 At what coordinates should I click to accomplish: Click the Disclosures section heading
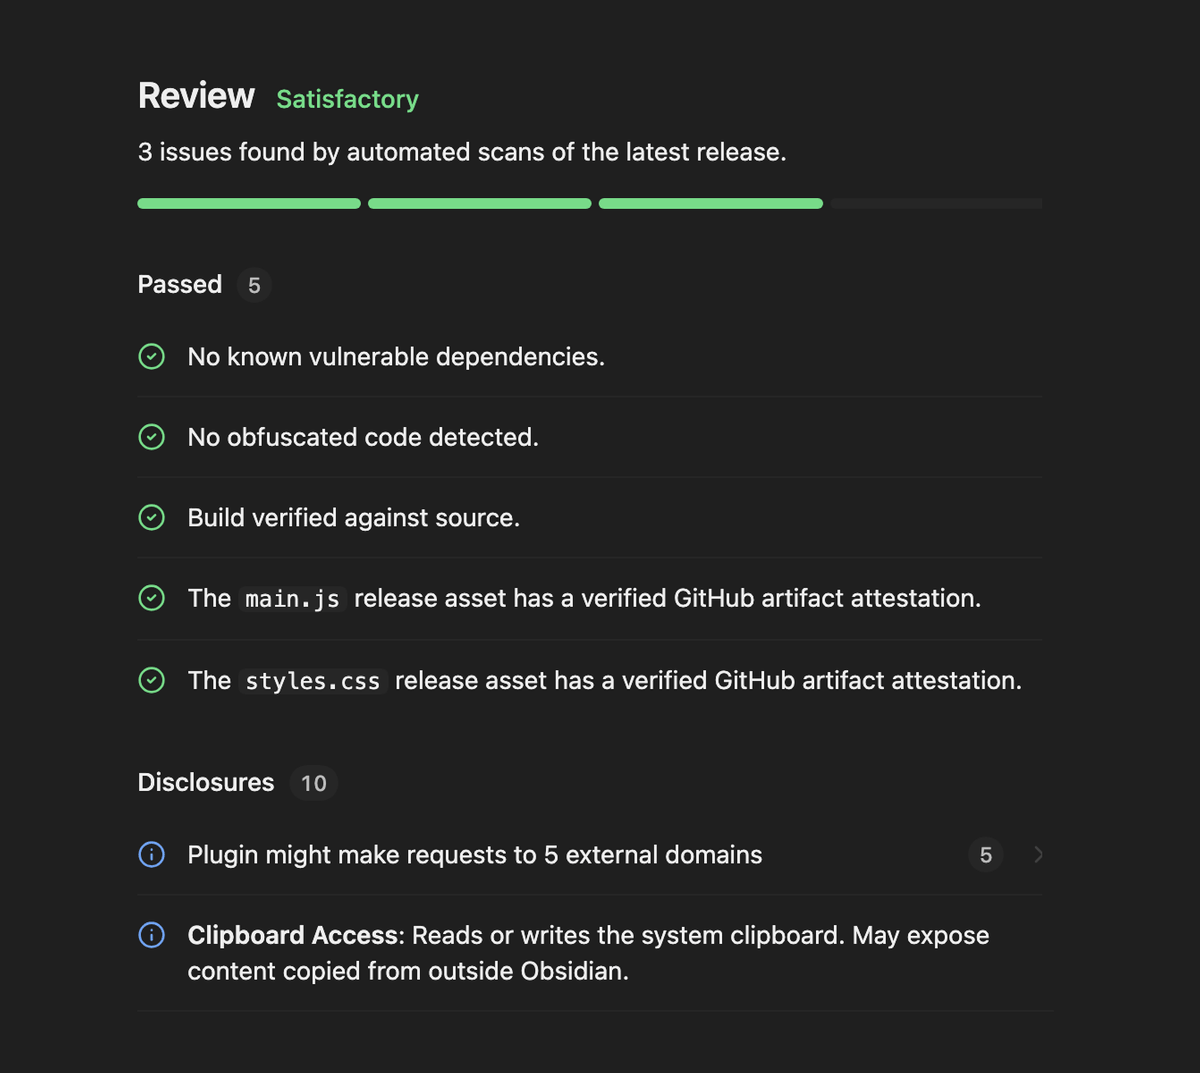coord(206,782)
